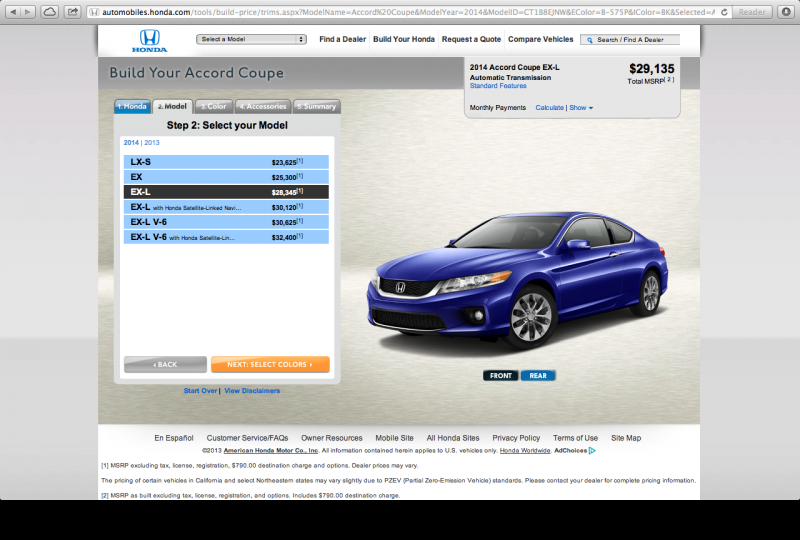The image size is (800, 540).
Task: Open the View Disclaimers link
Action: [x=252, y=391]
